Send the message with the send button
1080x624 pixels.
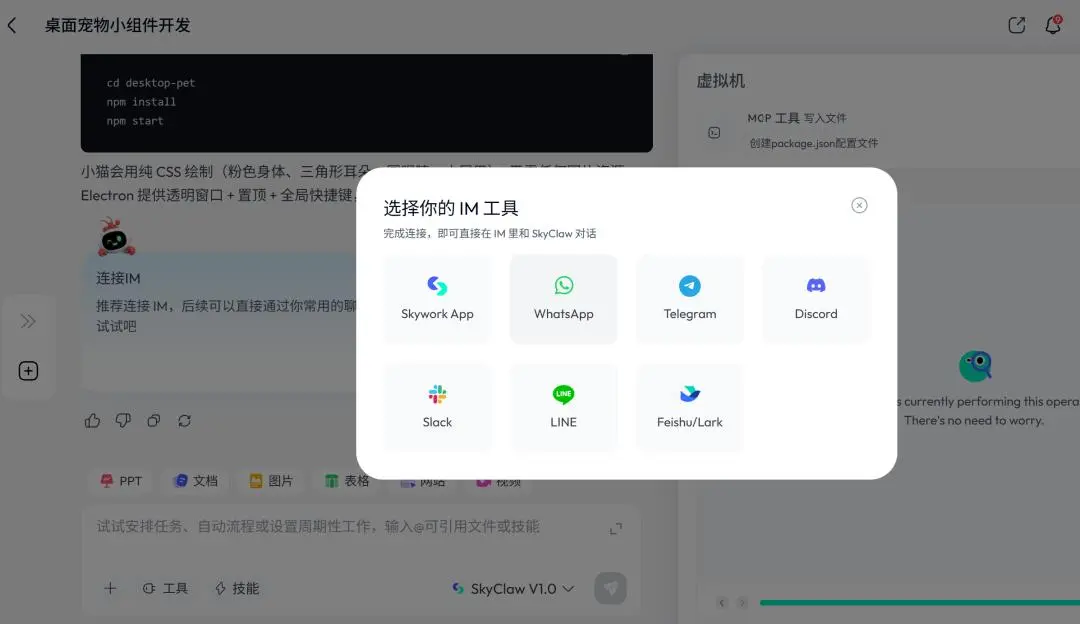click(610, 588)
